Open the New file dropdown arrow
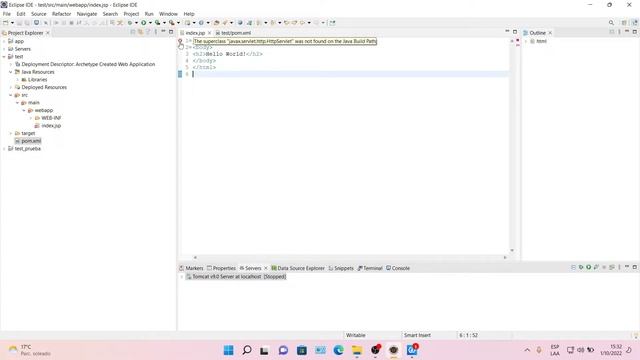 (12, 23)
